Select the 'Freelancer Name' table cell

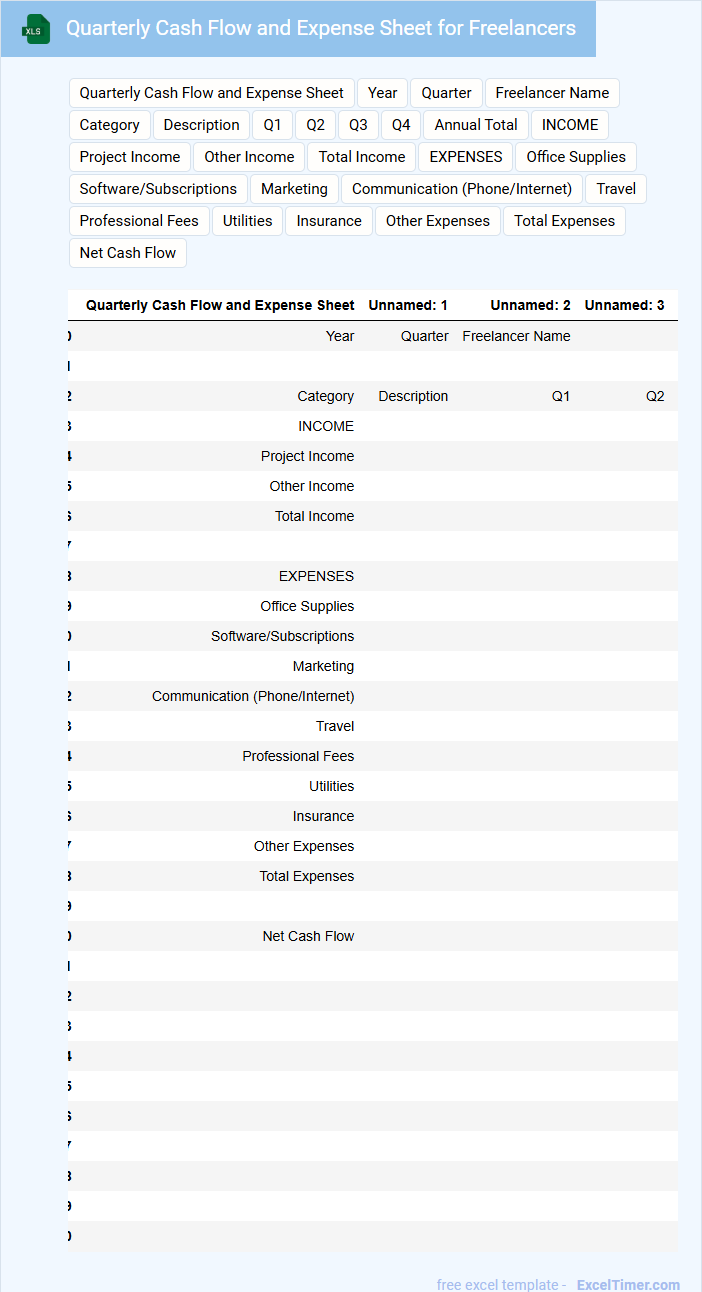[x=517, y=336]
